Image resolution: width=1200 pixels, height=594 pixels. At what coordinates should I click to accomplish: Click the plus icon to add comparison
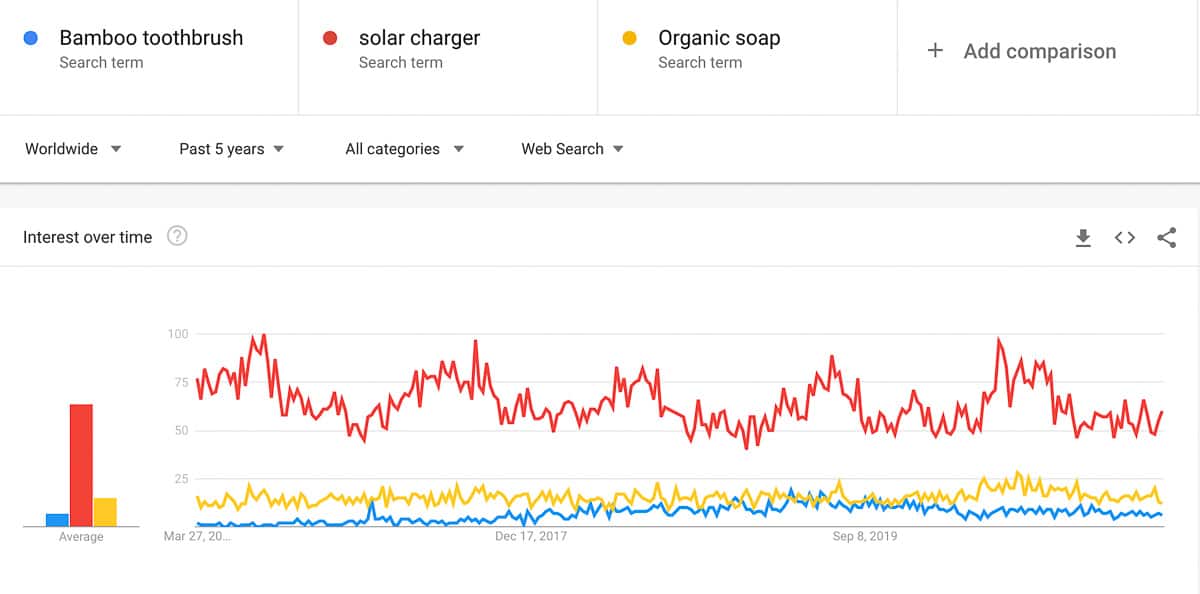(935, 51)
